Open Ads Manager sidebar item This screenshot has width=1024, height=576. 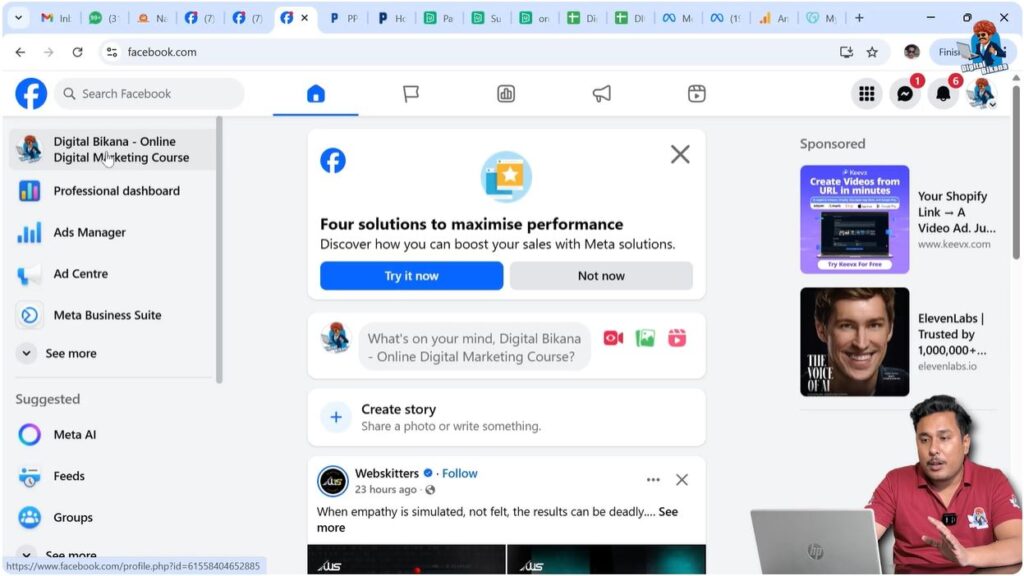pos(112,232)
